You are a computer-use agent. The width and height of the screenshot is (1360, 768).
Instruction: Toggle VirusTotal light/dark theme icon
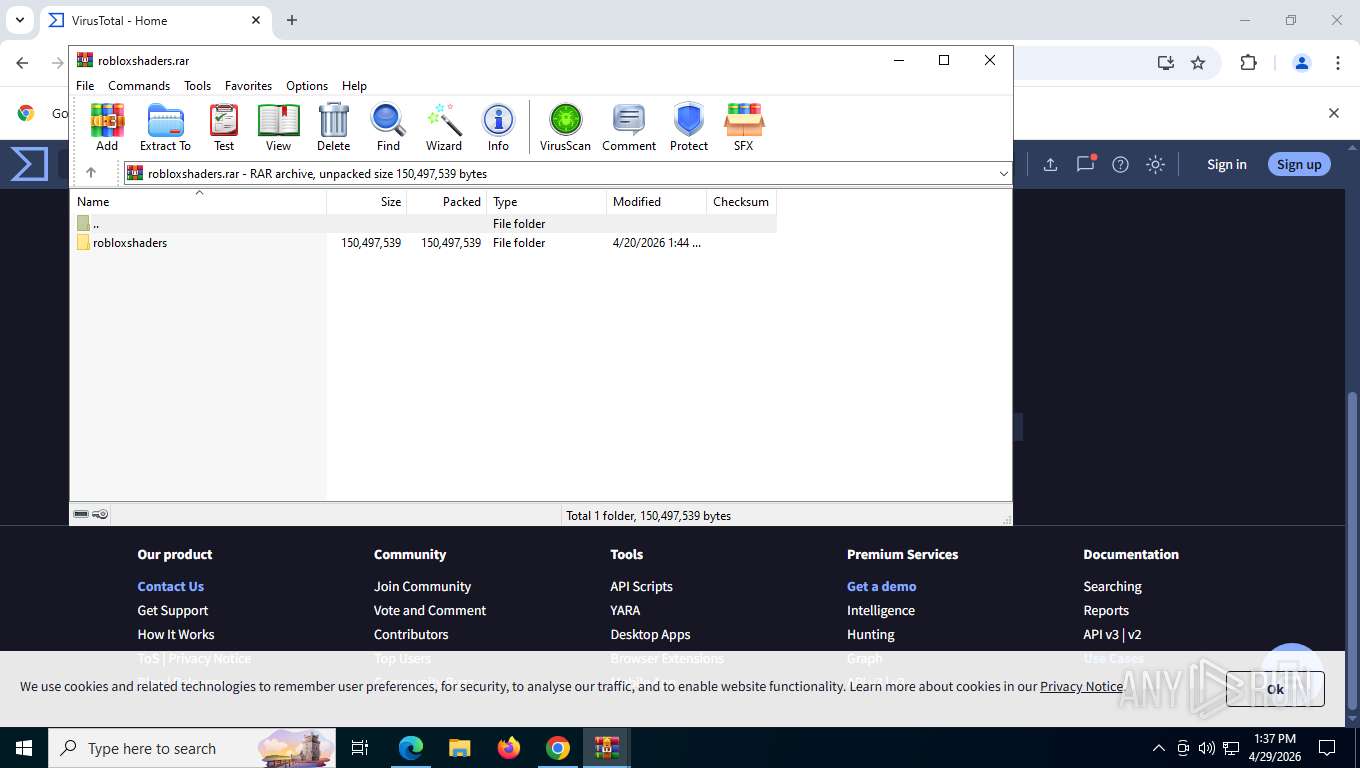click(x=1155, y=164)
